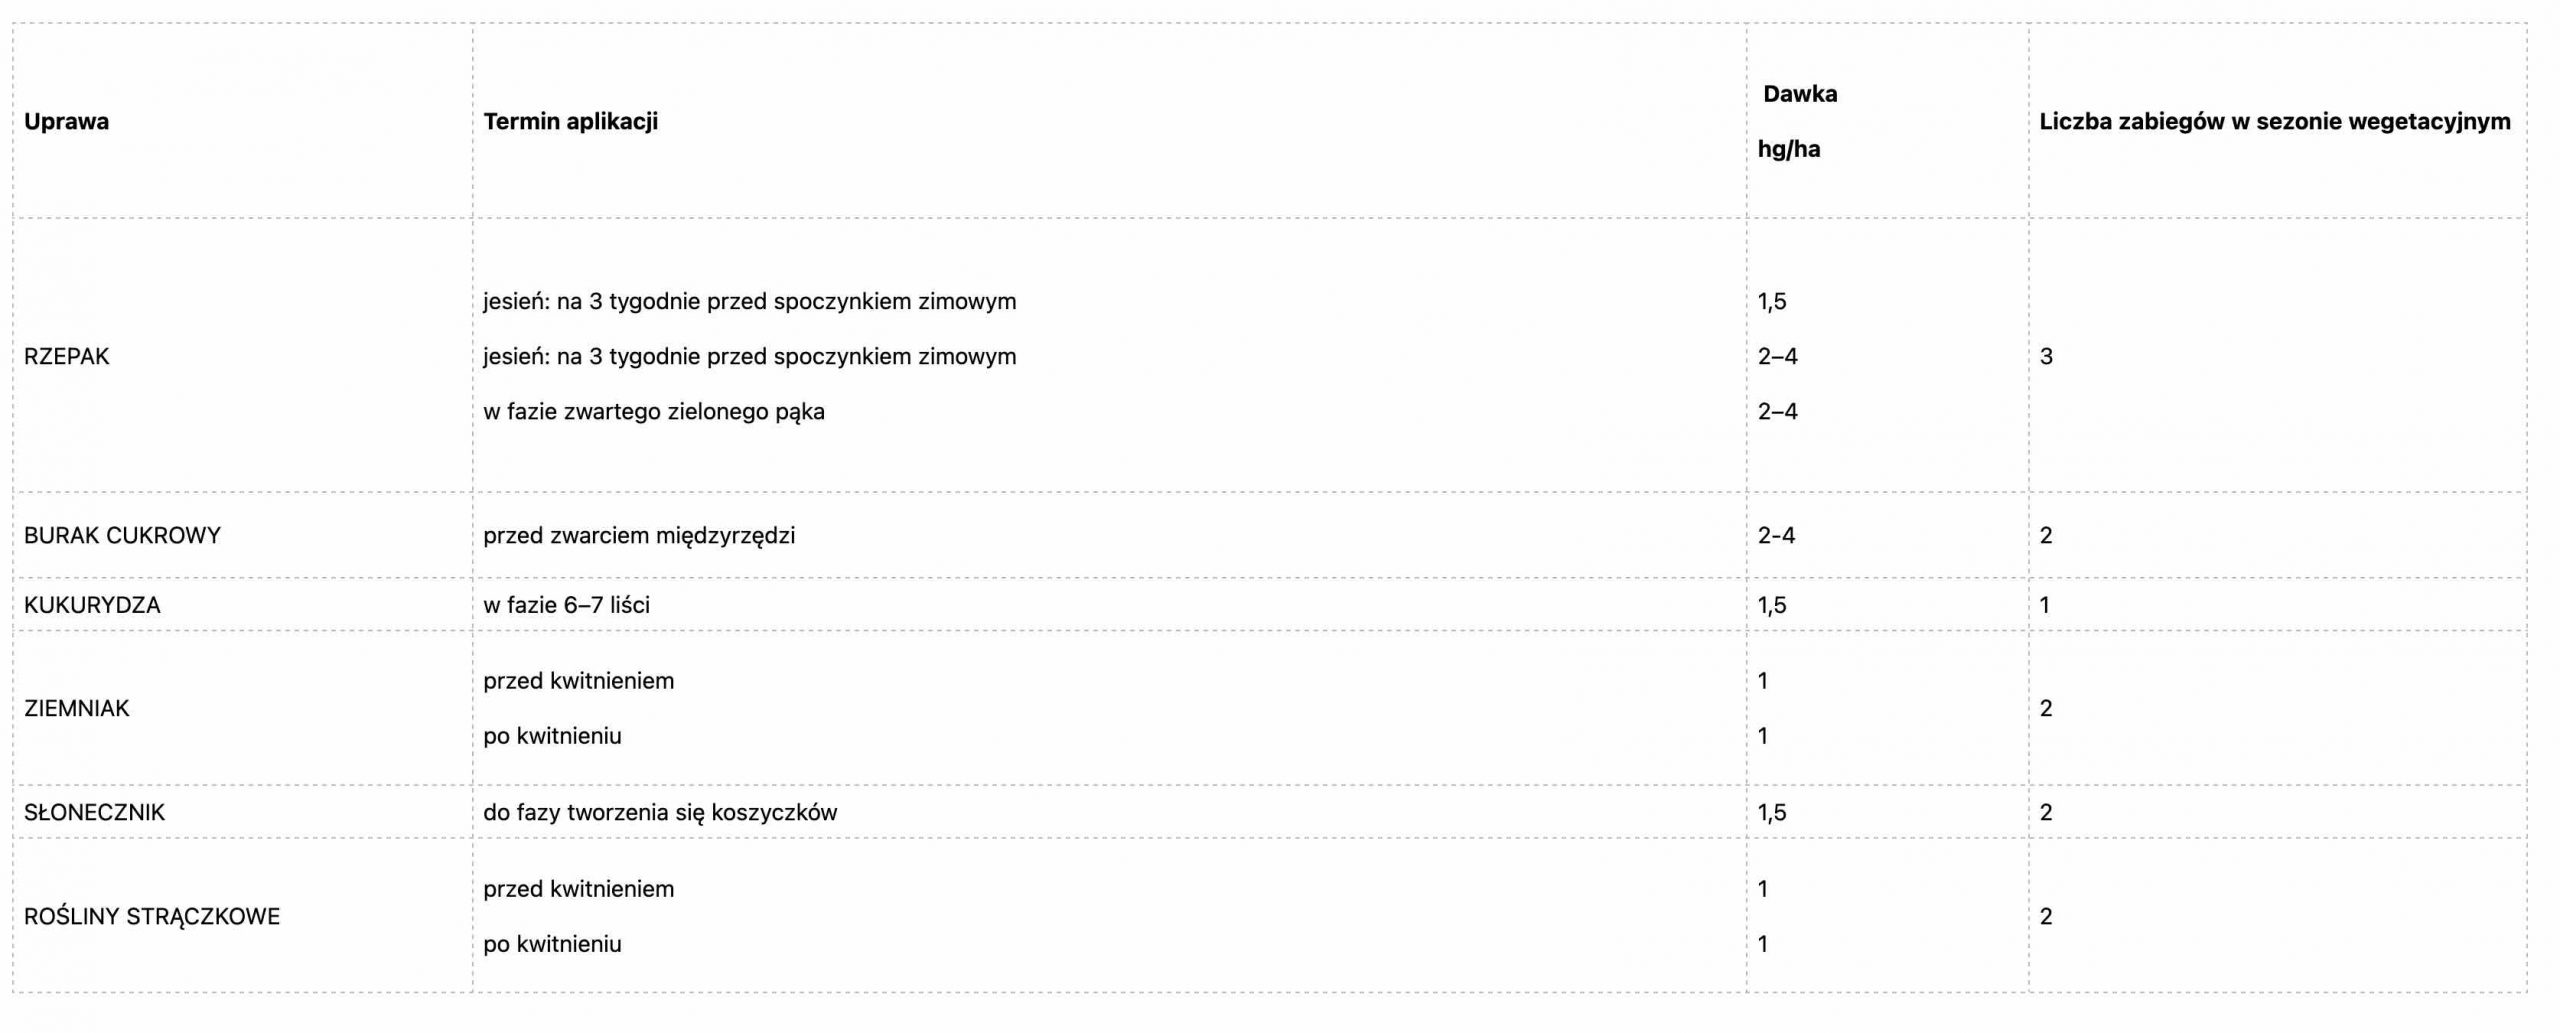Screen dimensions: 2560x1033
Task: Select the KUKURYDZA crop cell
Action: [92, 605]
